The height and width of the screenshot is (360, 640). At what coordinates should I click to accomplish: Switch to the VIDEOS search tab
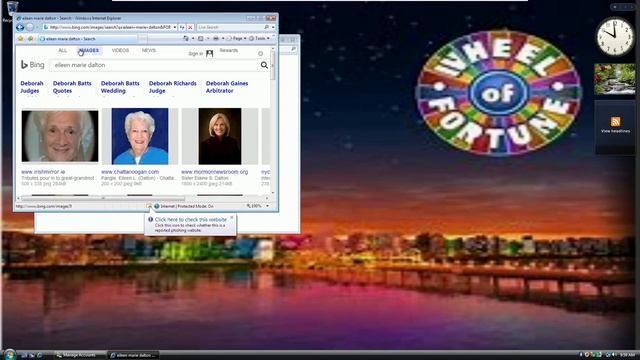click(x=120, y=51)
